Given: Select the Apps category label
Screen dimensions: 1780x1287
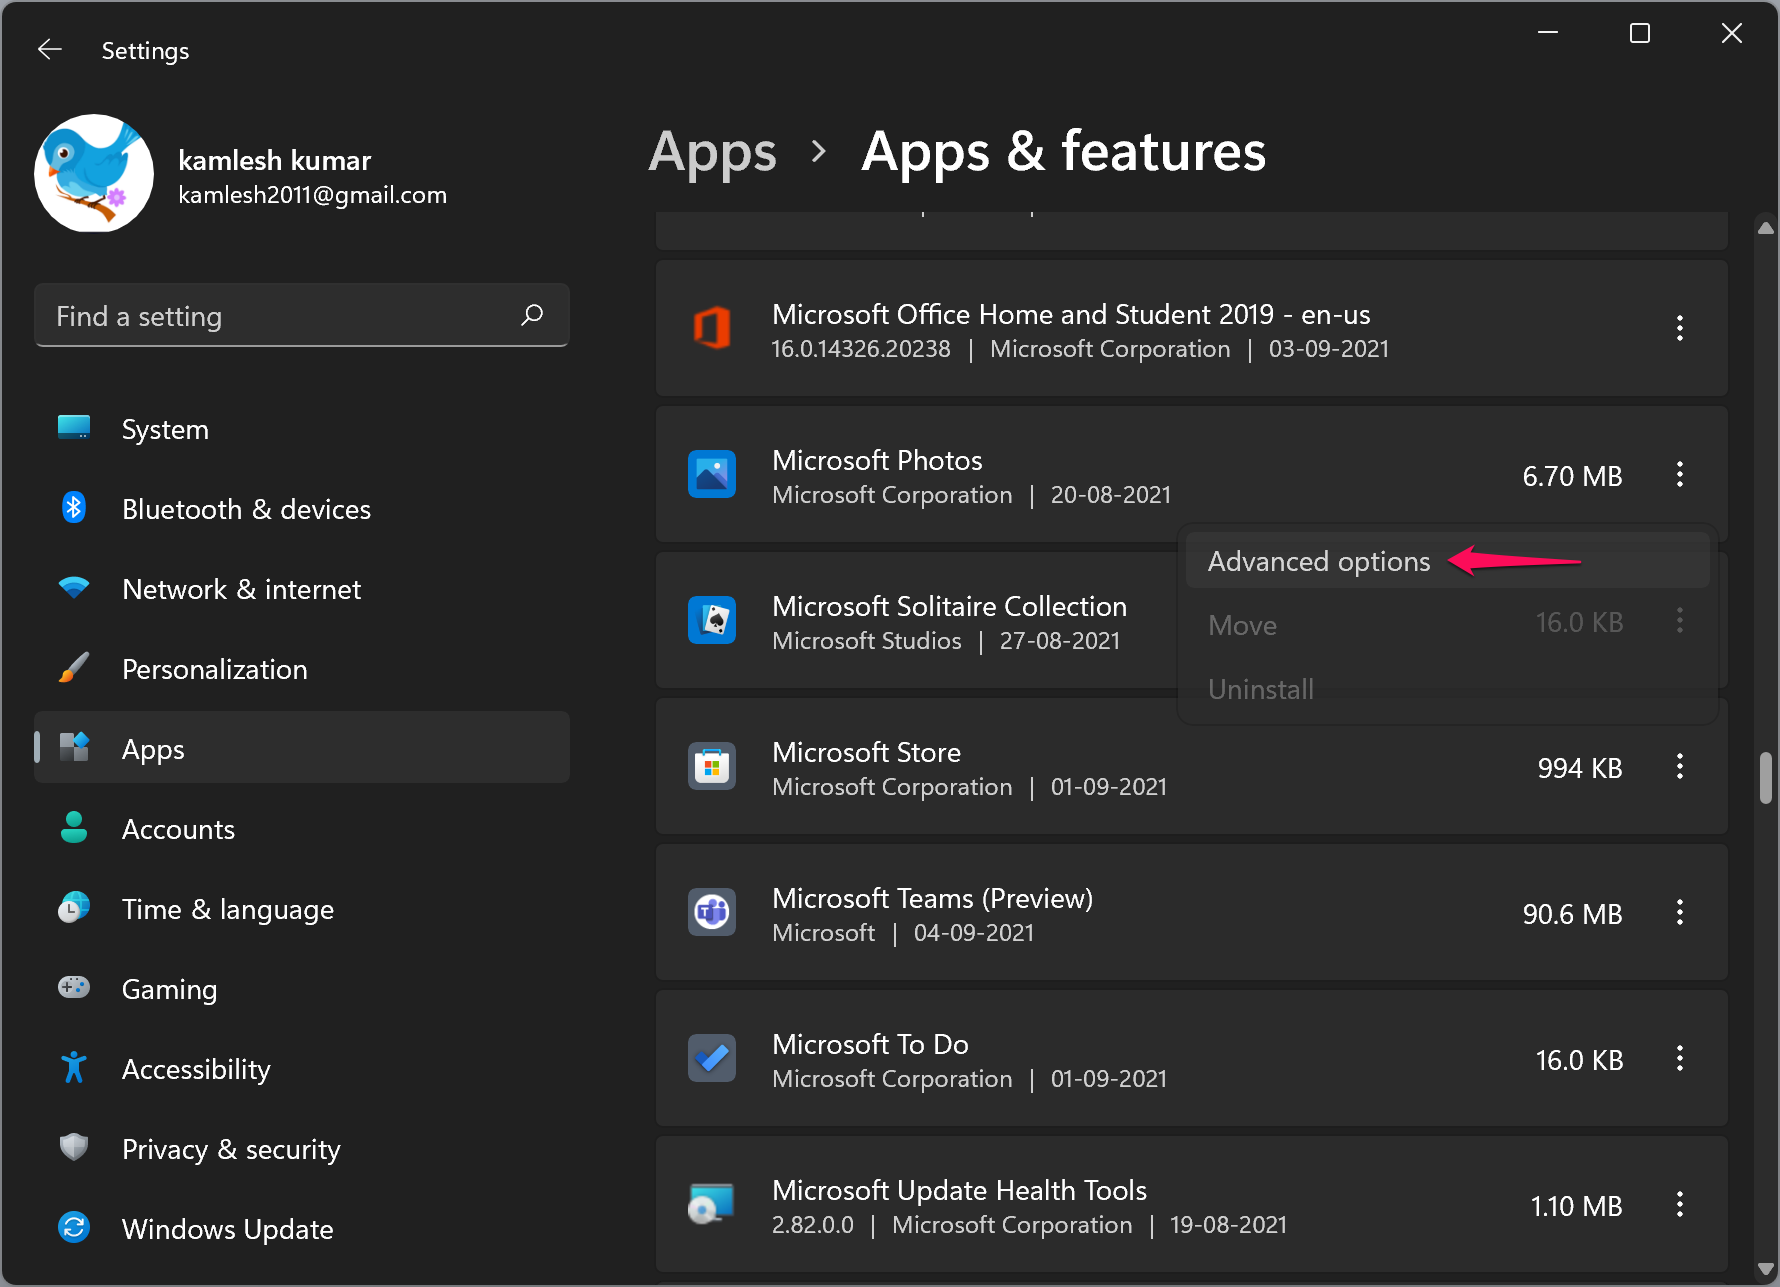Looking at the screenshot, I should pos(153,749).
